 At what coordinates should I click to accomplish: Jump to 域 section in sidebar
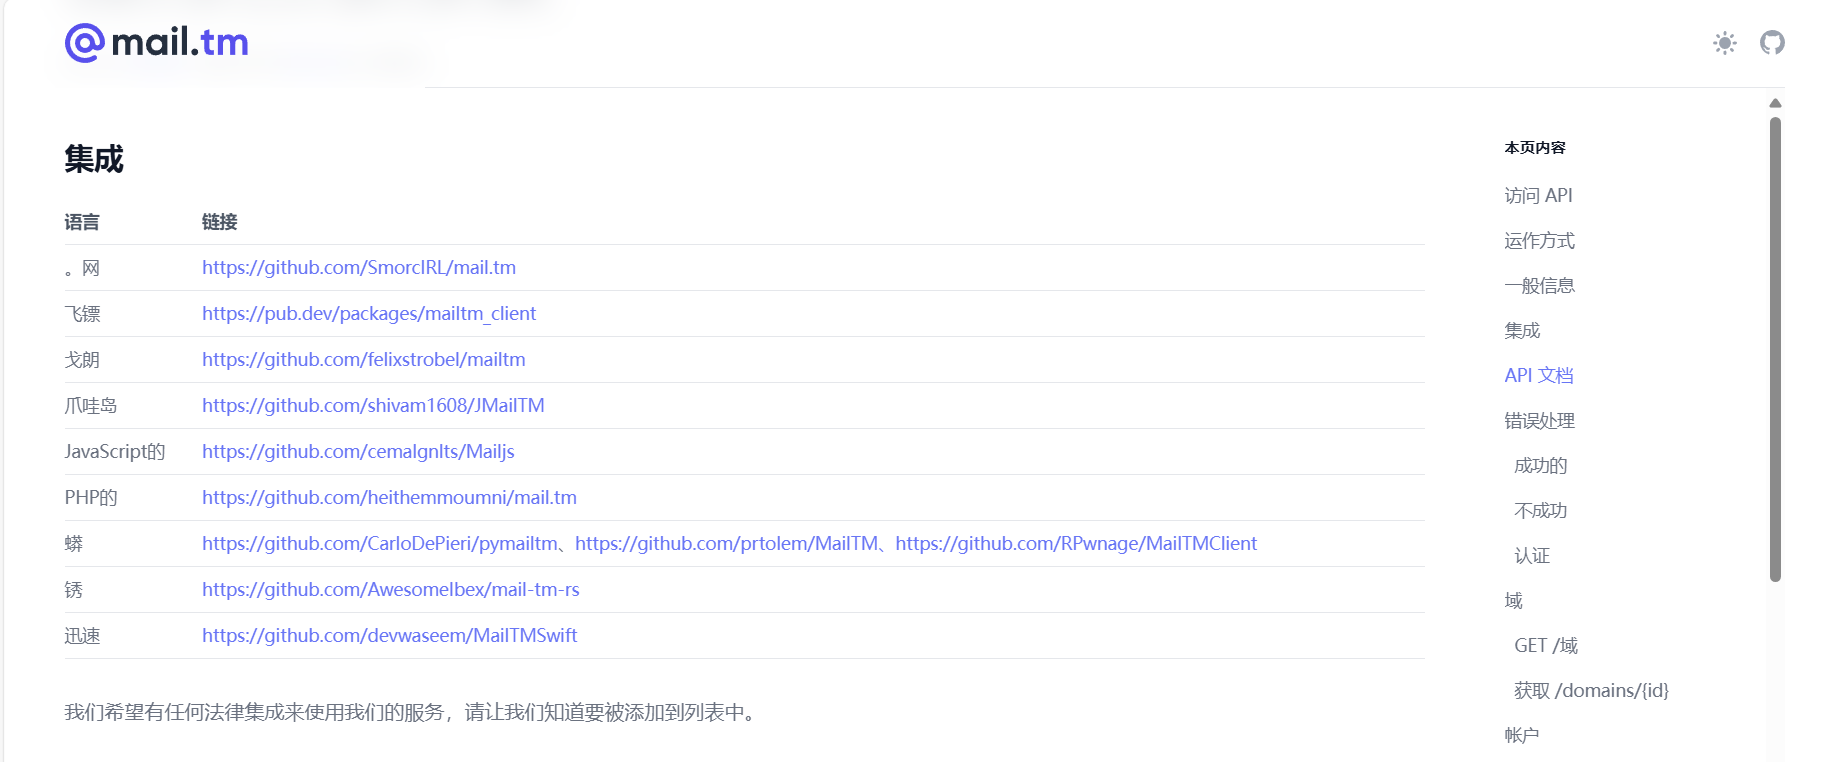1513,600
